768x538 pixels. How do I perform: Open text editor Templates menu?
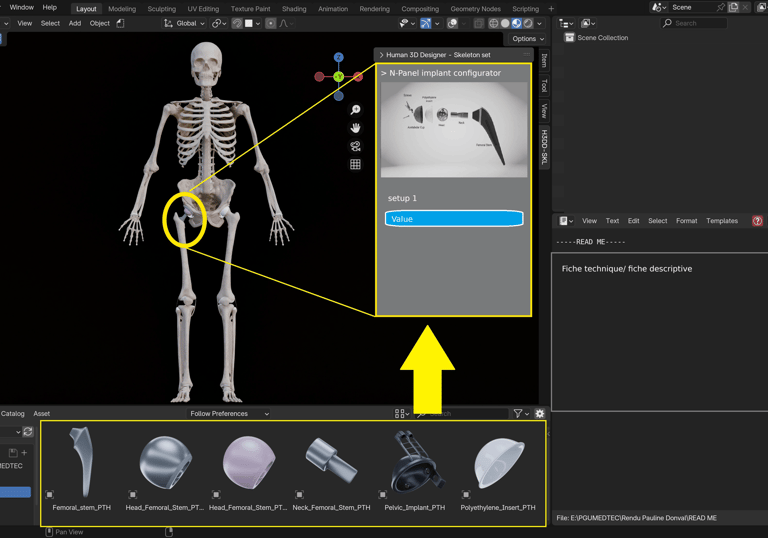tap(722, 221)
